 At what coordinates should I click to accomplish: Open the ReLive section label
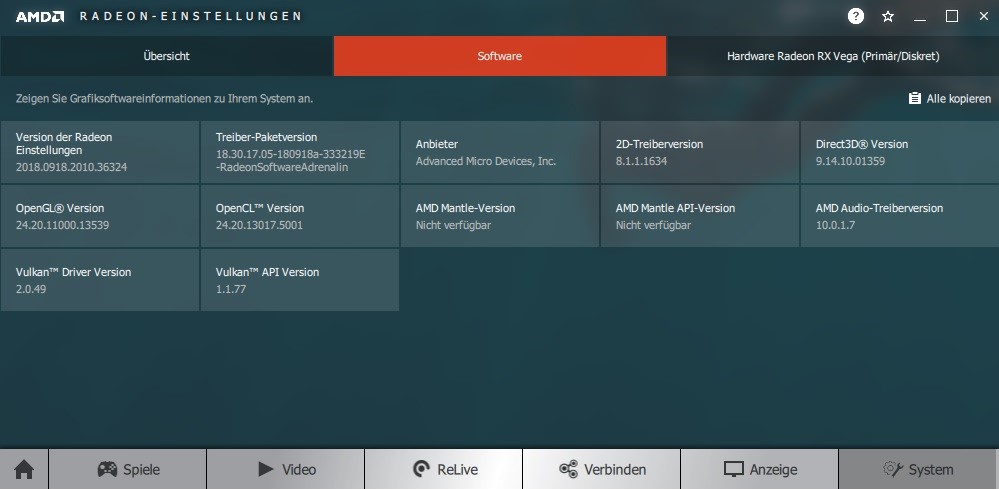coord(457,470)
